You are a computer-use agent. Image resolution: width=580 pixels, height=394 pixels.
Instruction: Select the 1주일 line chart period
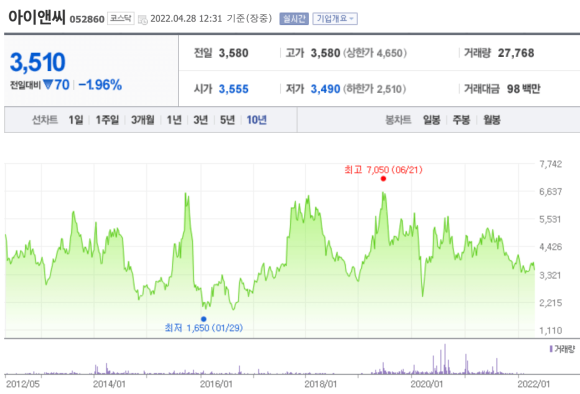coord(107,120)
